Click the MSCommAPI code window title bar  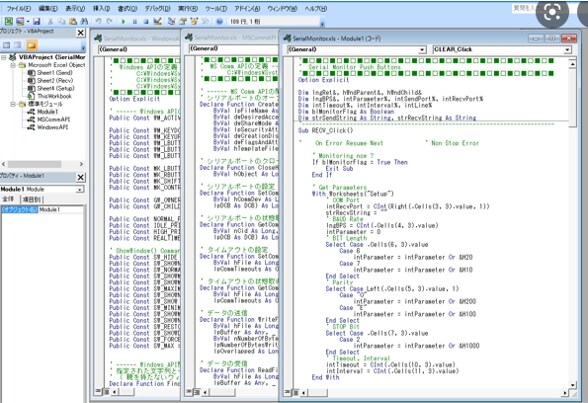231,37
